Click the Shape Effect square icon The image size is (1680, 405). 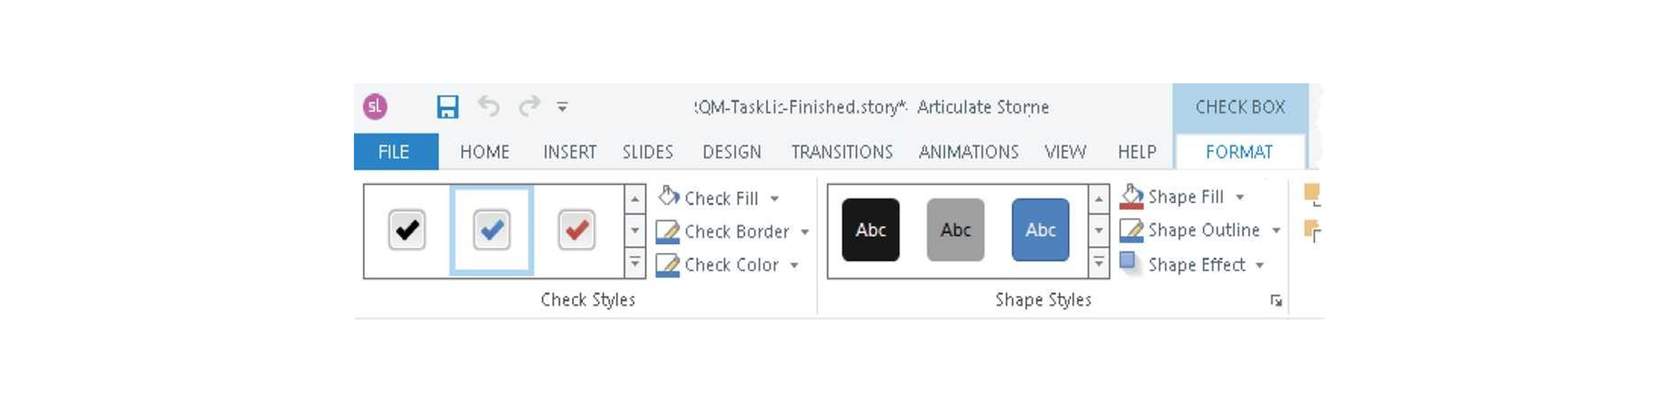click(1129, 262)
